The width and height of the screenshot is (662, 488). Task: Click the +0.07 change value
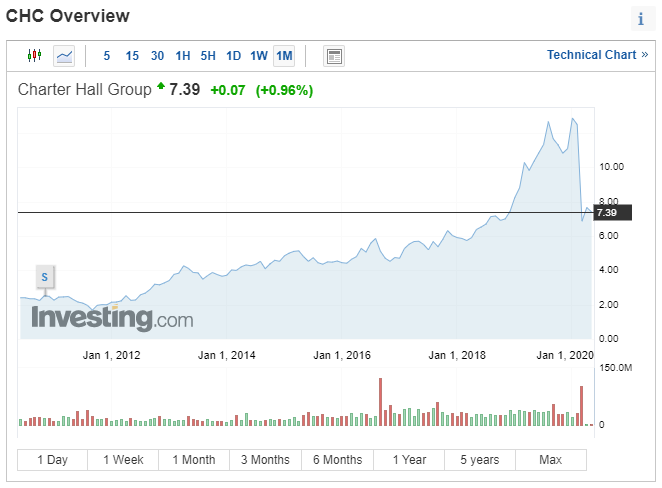228,90
